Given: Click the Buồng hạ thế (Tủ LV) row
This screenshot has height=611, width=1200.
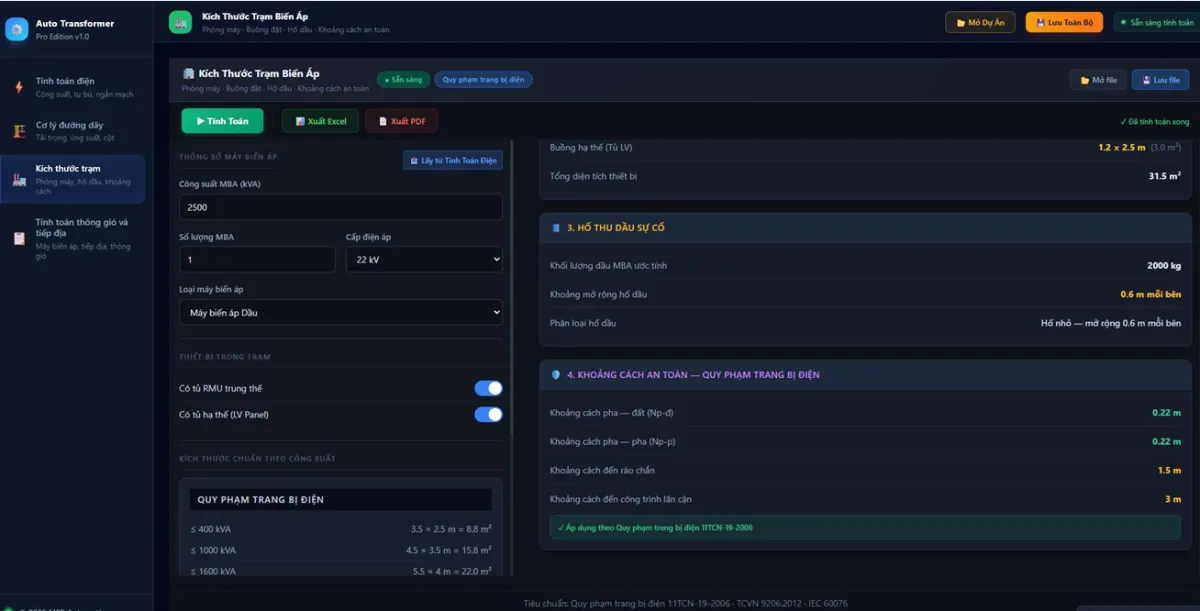Looking at the screenshot, I should (865, 147).
